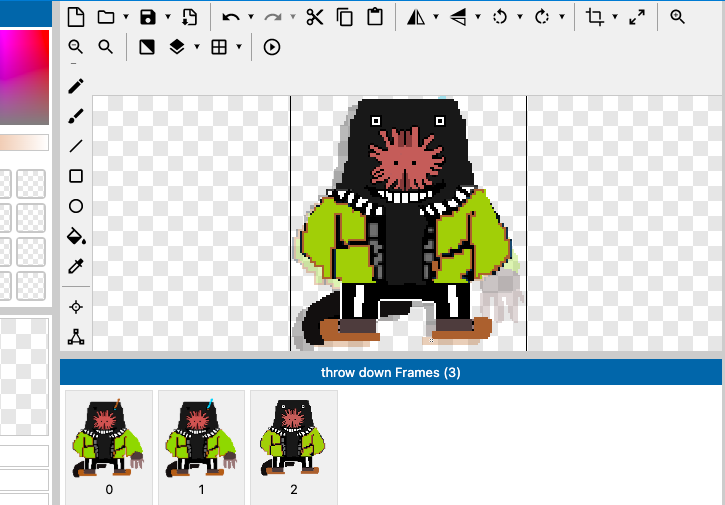The height and width of the screenshot is (505, 725).
Task: Paste with the clipboard icon
Action: click(x=375, y=17)
